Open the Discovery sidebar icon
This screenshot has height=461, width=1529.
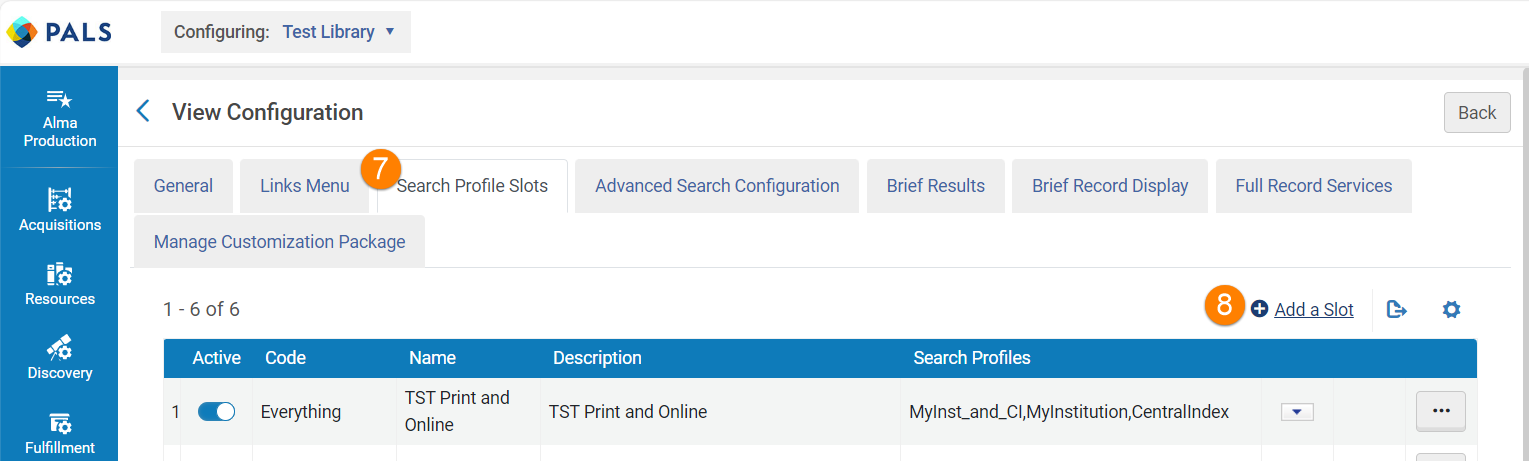tap(60, 347)
